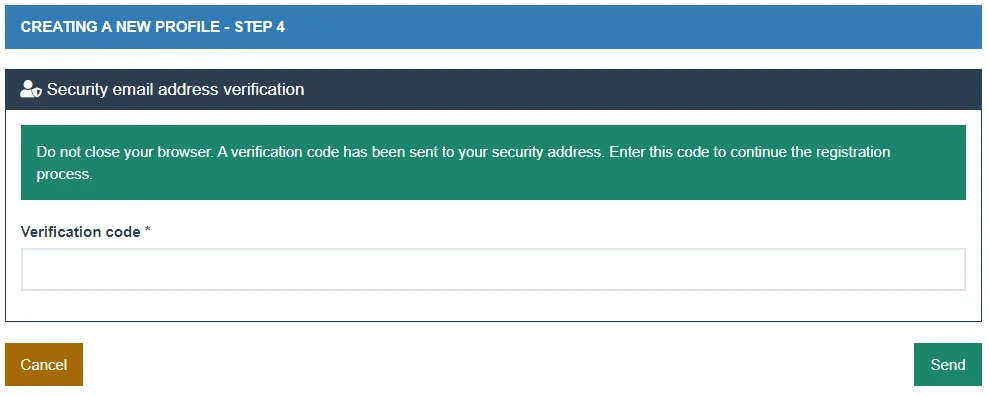Click the green verification notice banner
989x396 pixels.
click(x=493, y=163)
